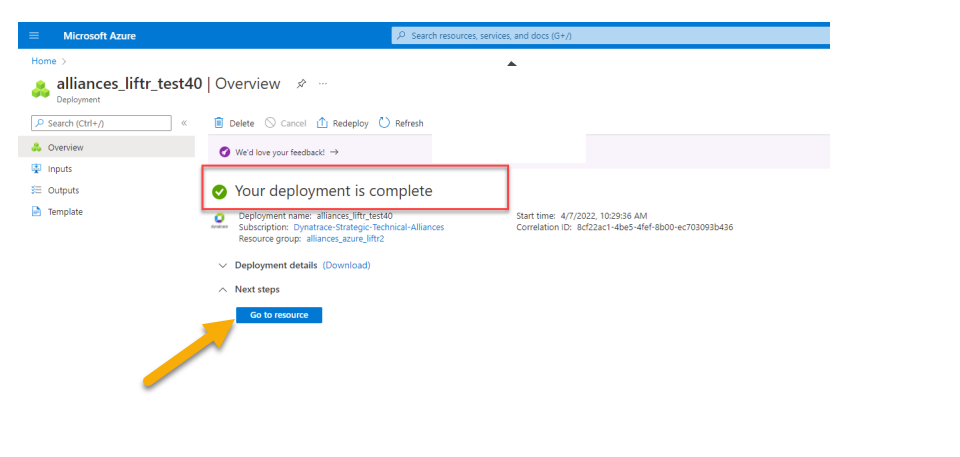This screenshot has width=960, height=457.
Task: Click the global Azure search field
Action: click(610, 36)
